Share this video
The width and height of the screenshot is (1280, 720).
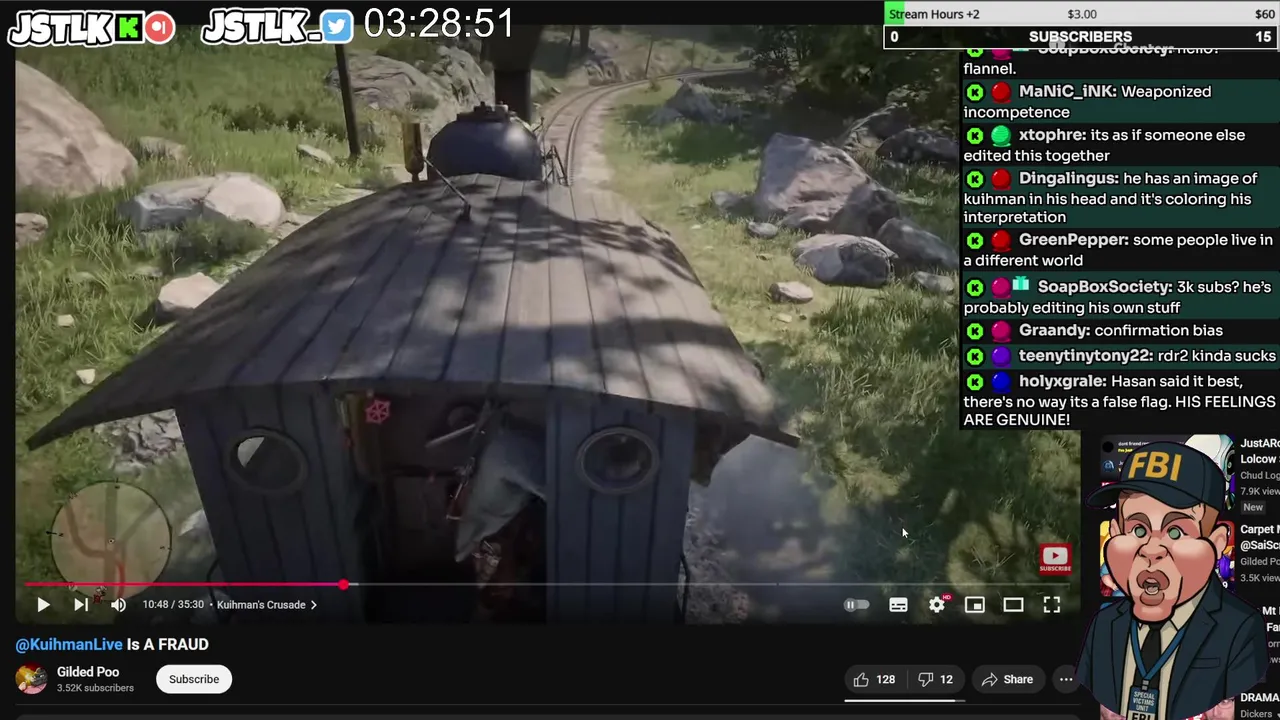tap(1007, 679)
